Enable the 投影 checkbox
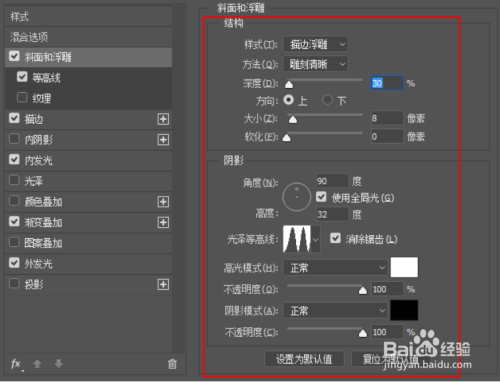This screenshot has height=382, width=500. tap(14, 283)
